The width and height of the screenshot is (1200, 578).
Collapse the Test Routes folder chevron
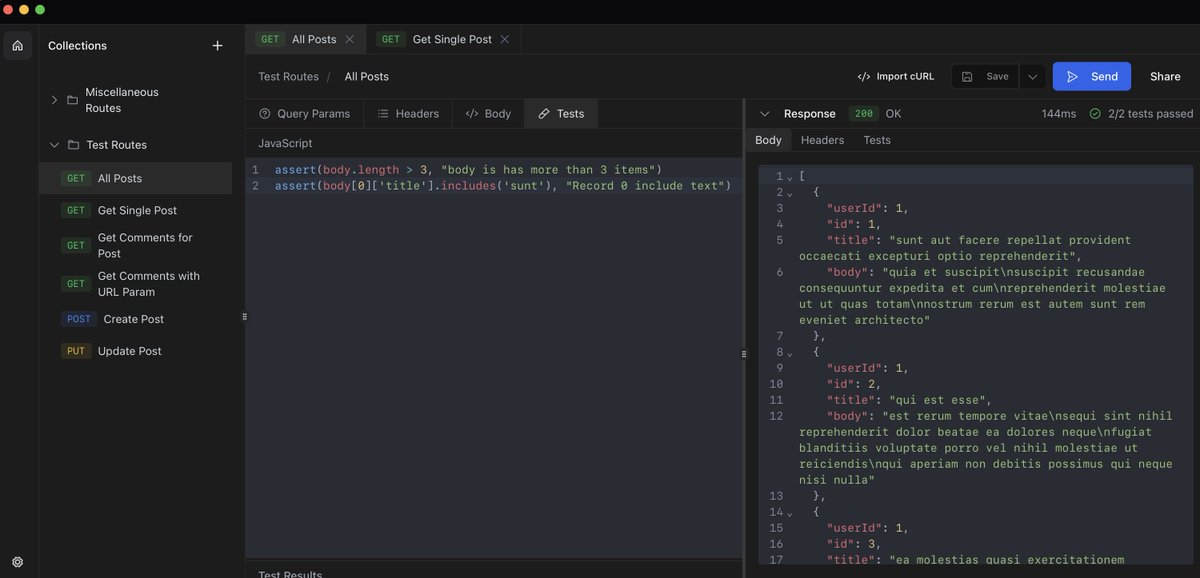[x=55, y=145]
